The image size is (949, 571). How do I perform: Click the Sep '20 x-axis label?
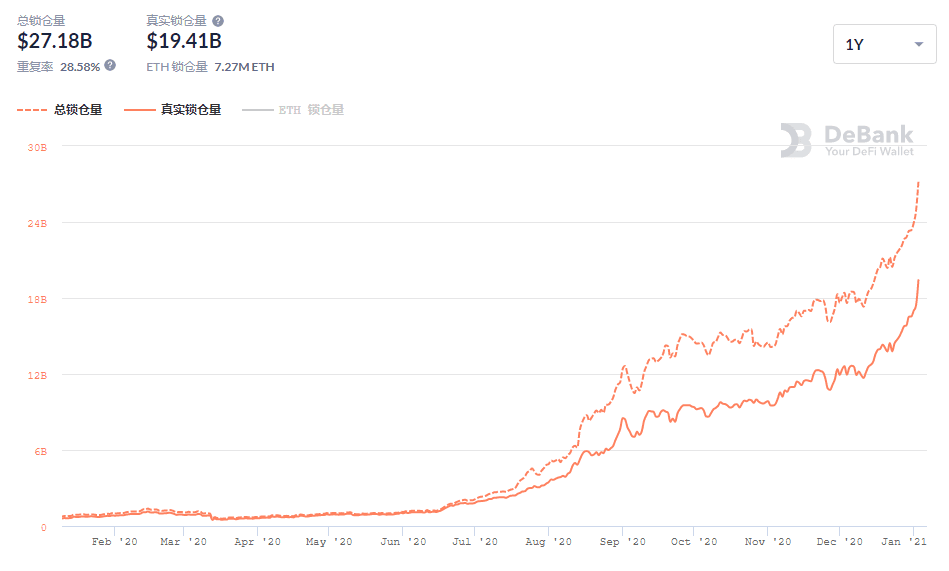pos(623,541)
